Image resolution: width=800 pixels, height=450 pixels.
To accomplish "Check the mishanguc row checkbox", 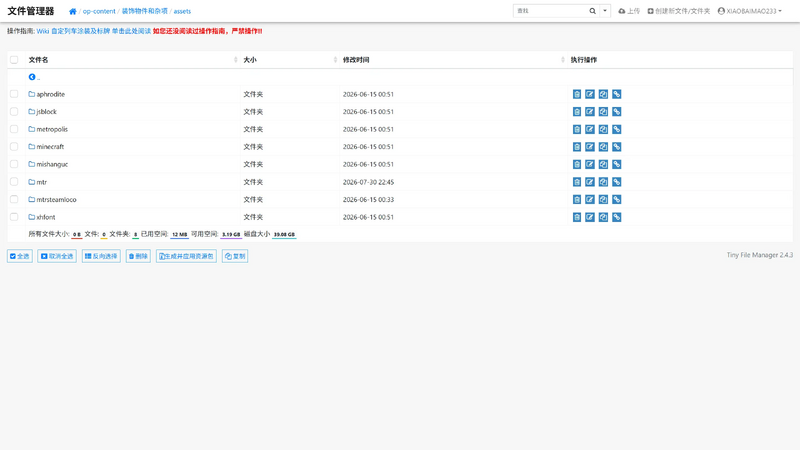I will pyautogui.click(x=14, y=164).
